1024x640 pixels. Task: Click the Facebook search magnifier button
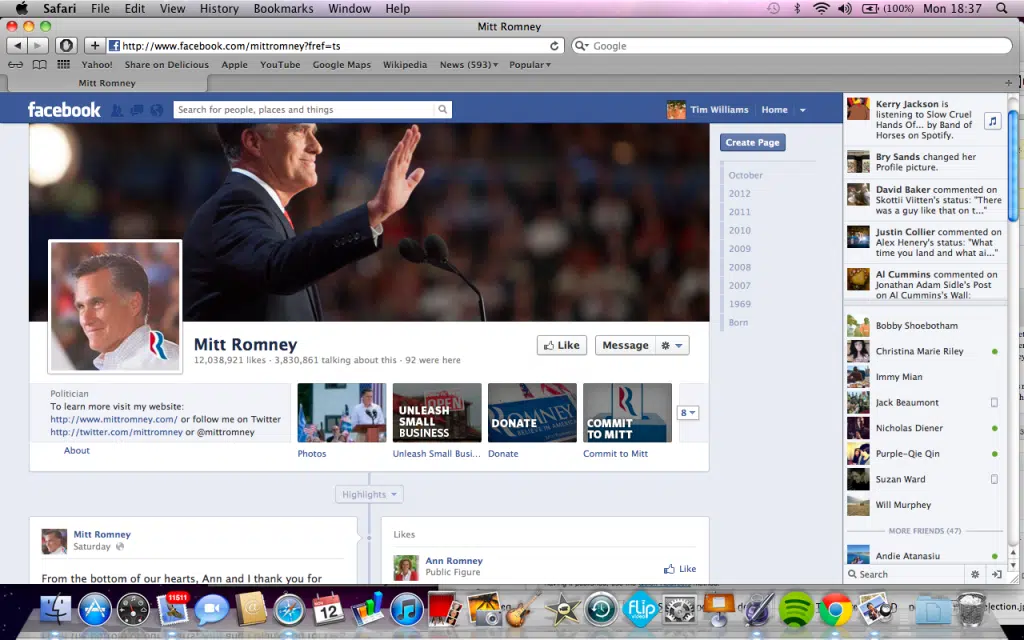click(x=442, y=110)
